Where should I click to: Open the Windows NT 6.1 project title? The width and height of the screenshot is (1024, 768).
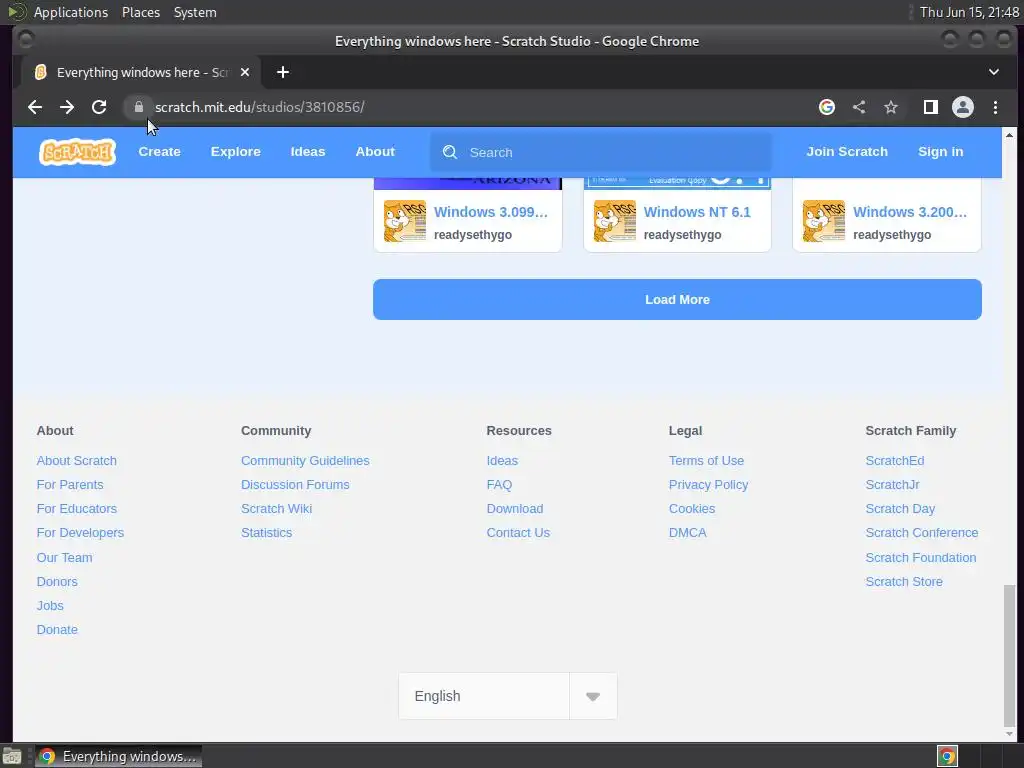tap(697, 212)
